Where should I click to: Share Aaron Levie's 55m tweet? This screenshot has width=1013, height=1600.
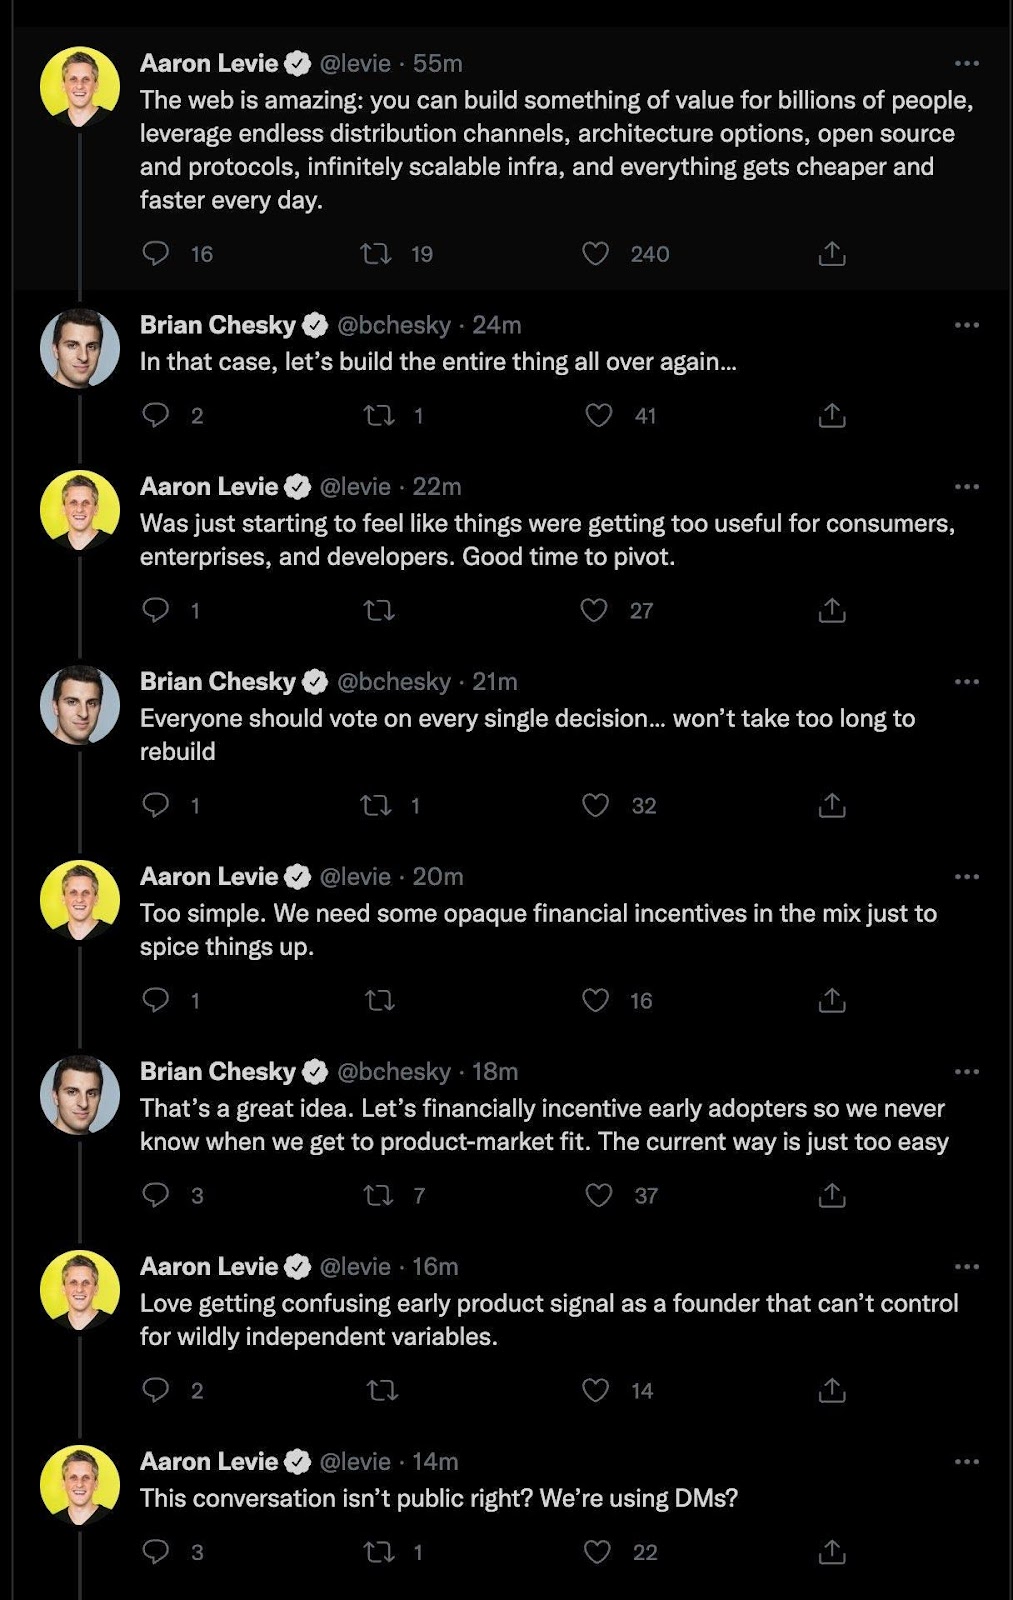tap(832, 254)
